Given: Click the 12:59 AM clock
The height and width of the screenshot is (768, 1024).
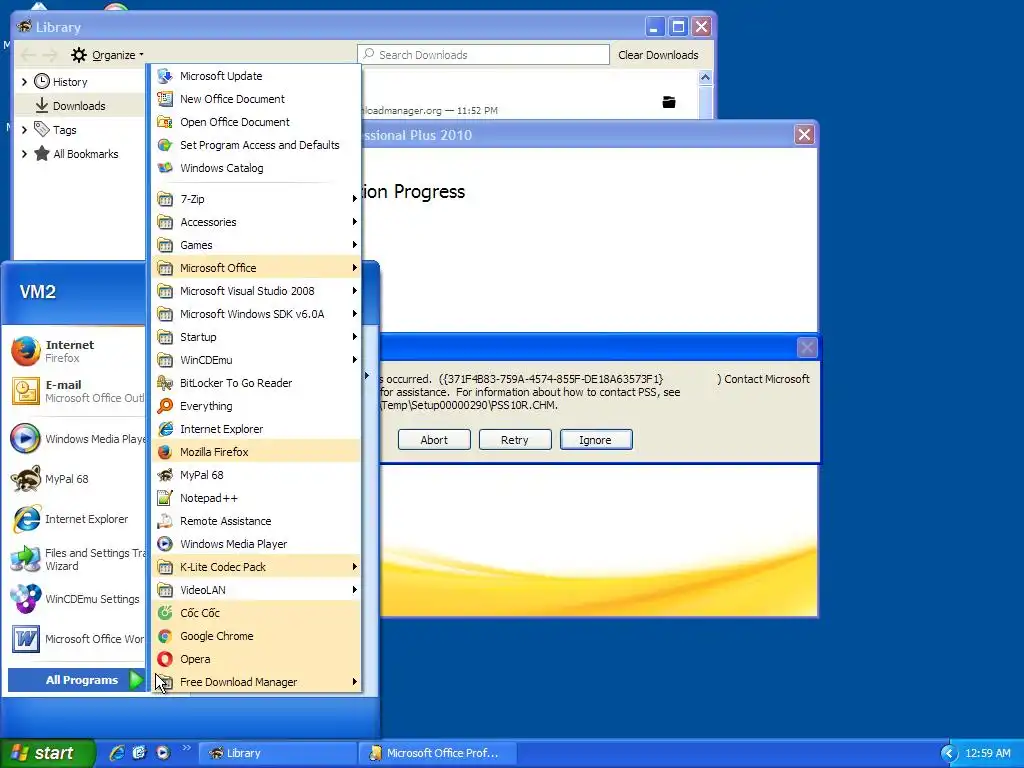Looking at the screenshot, I should coord(988,753).
